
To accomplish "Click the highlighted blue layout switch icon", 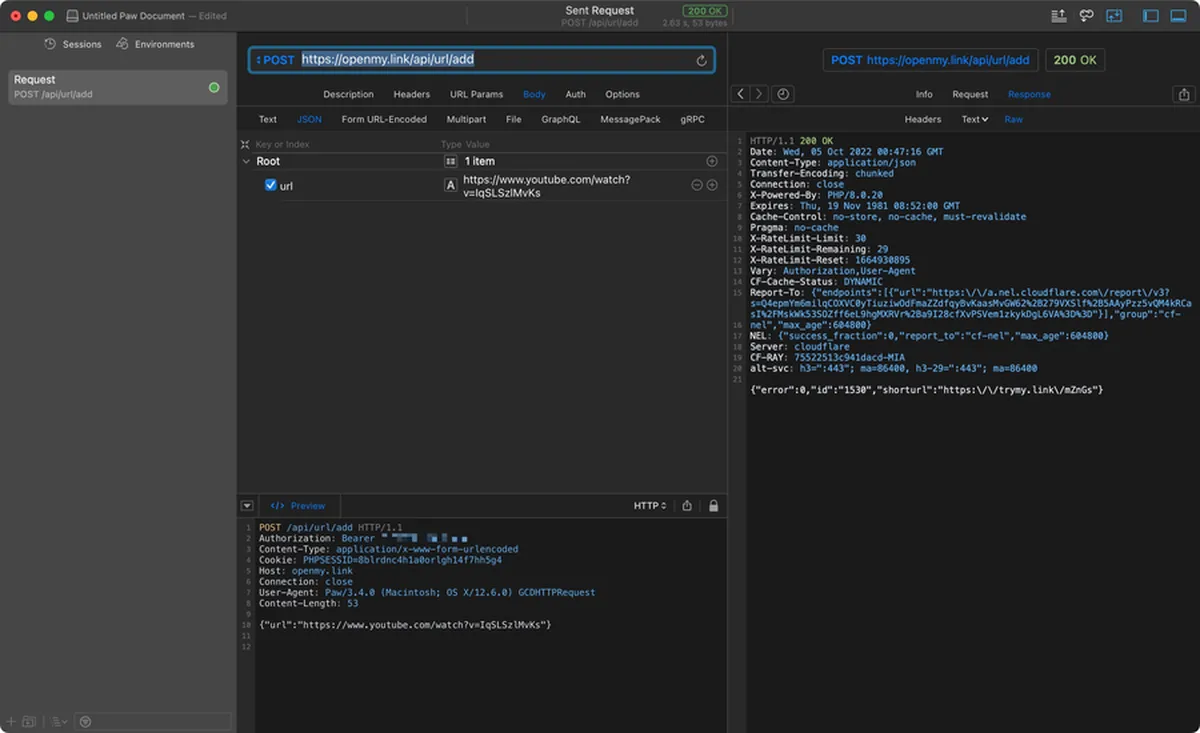I will point(1114,16).
